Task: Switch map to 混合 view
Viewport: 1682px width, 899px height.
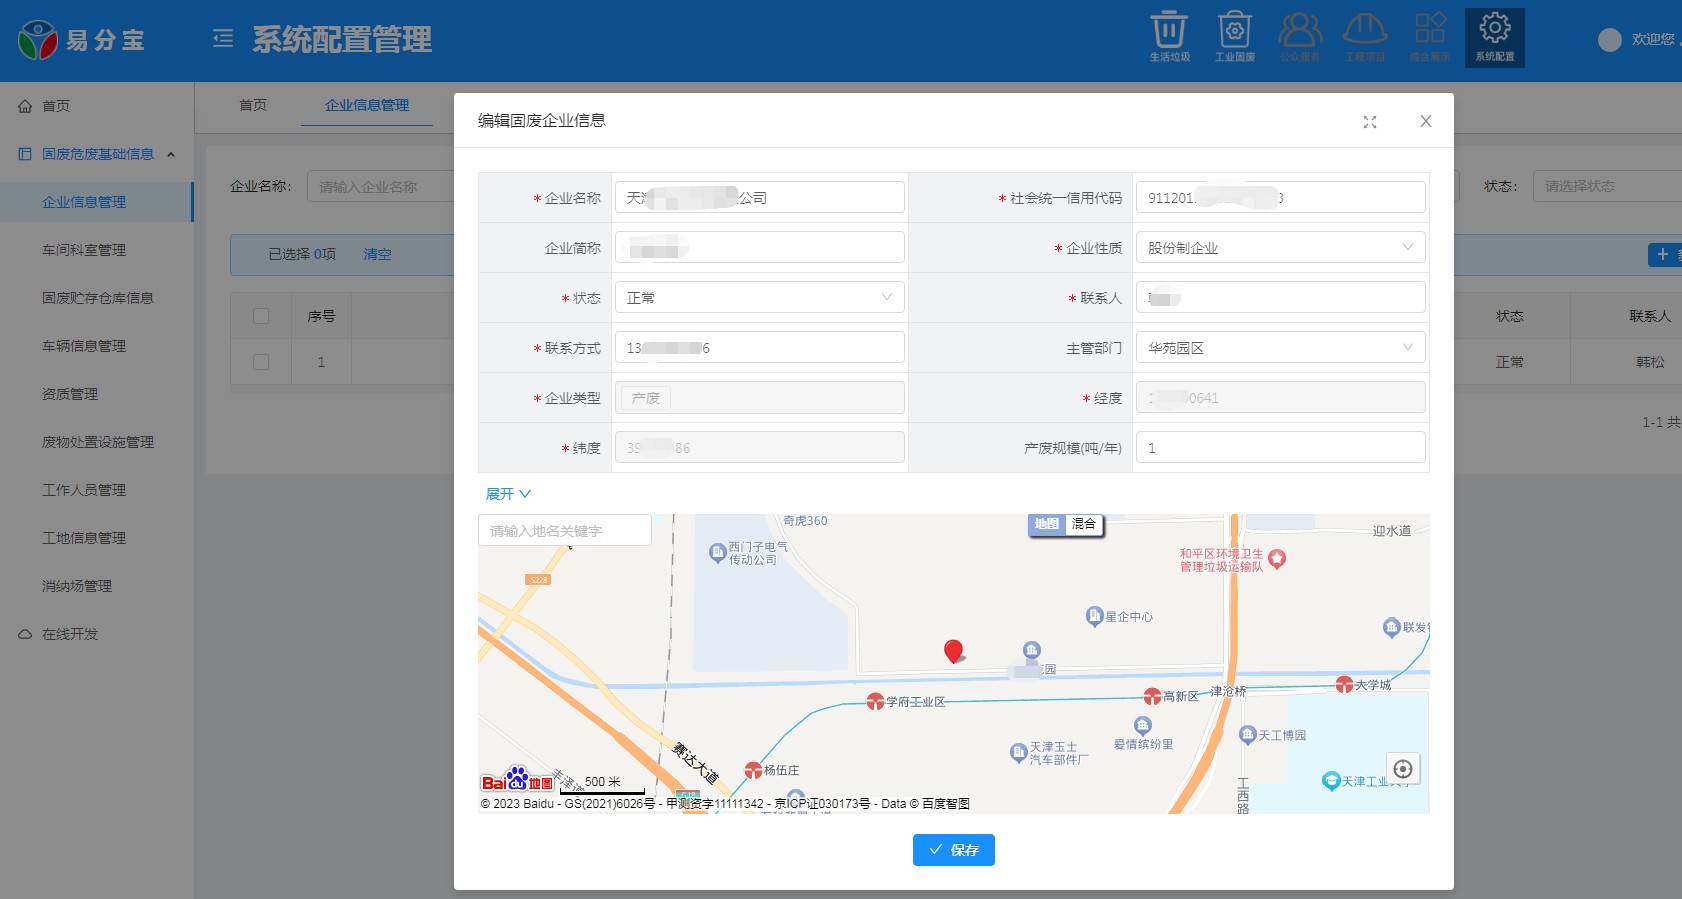Action: (x=1084, y=524)
